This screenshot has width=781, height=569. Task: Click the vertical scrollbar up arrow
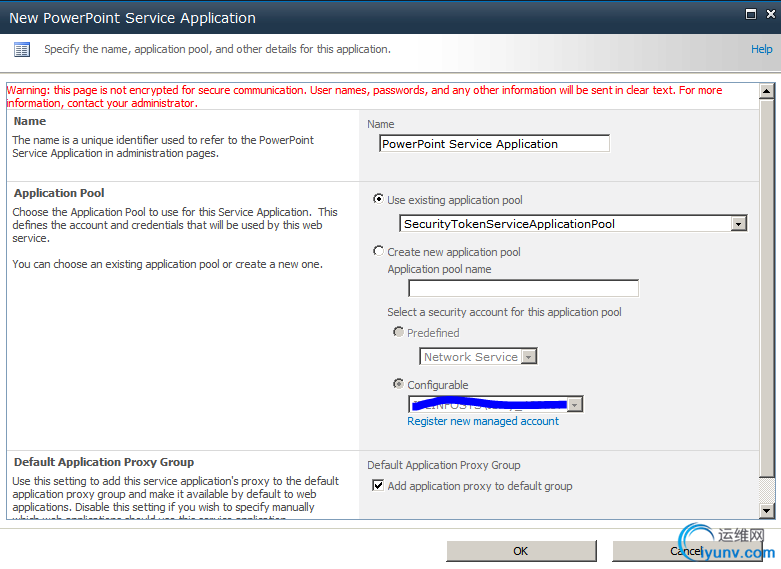coord(766,91)
